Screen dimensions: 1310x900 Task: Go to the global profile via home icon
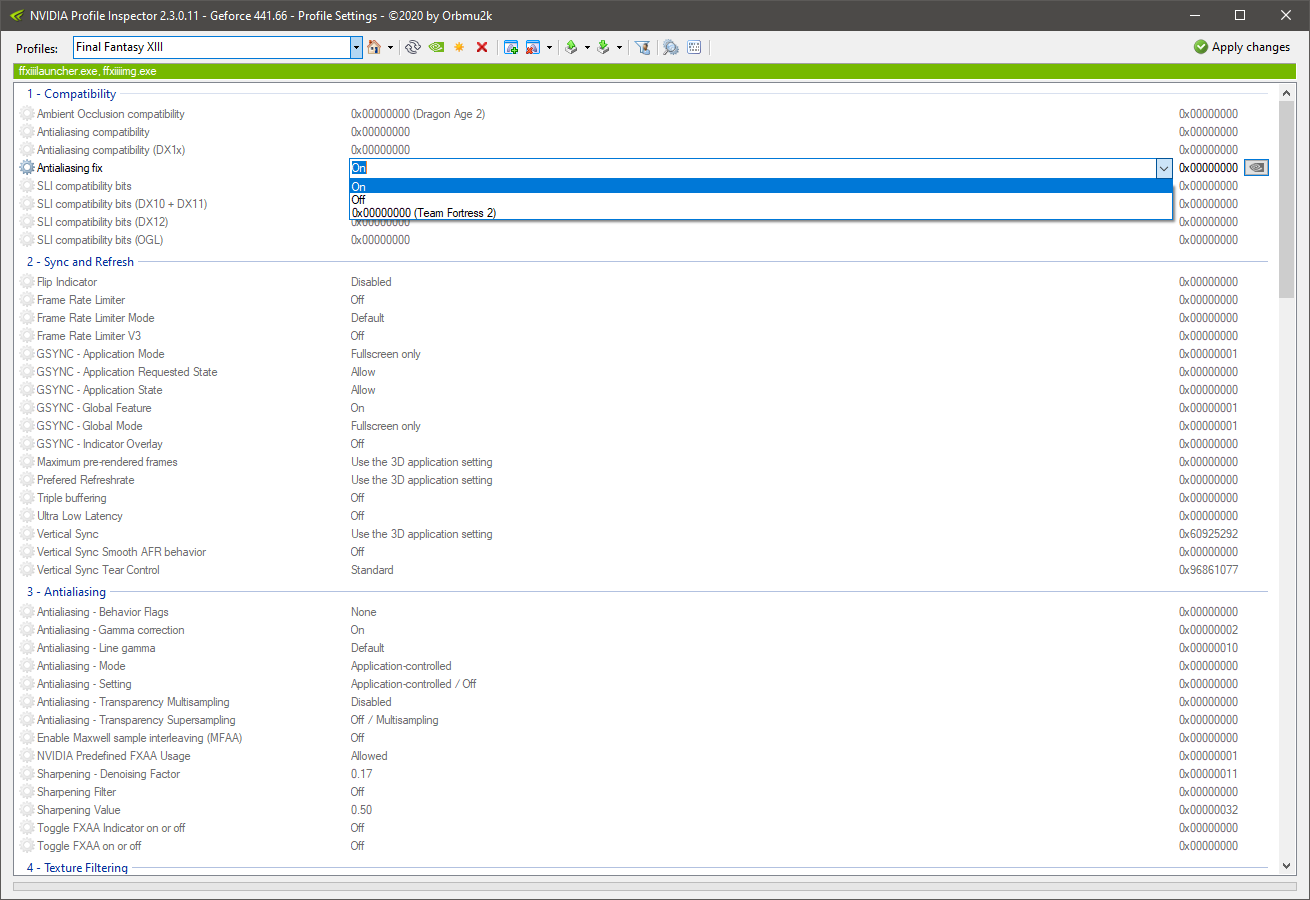coord(374,47)
